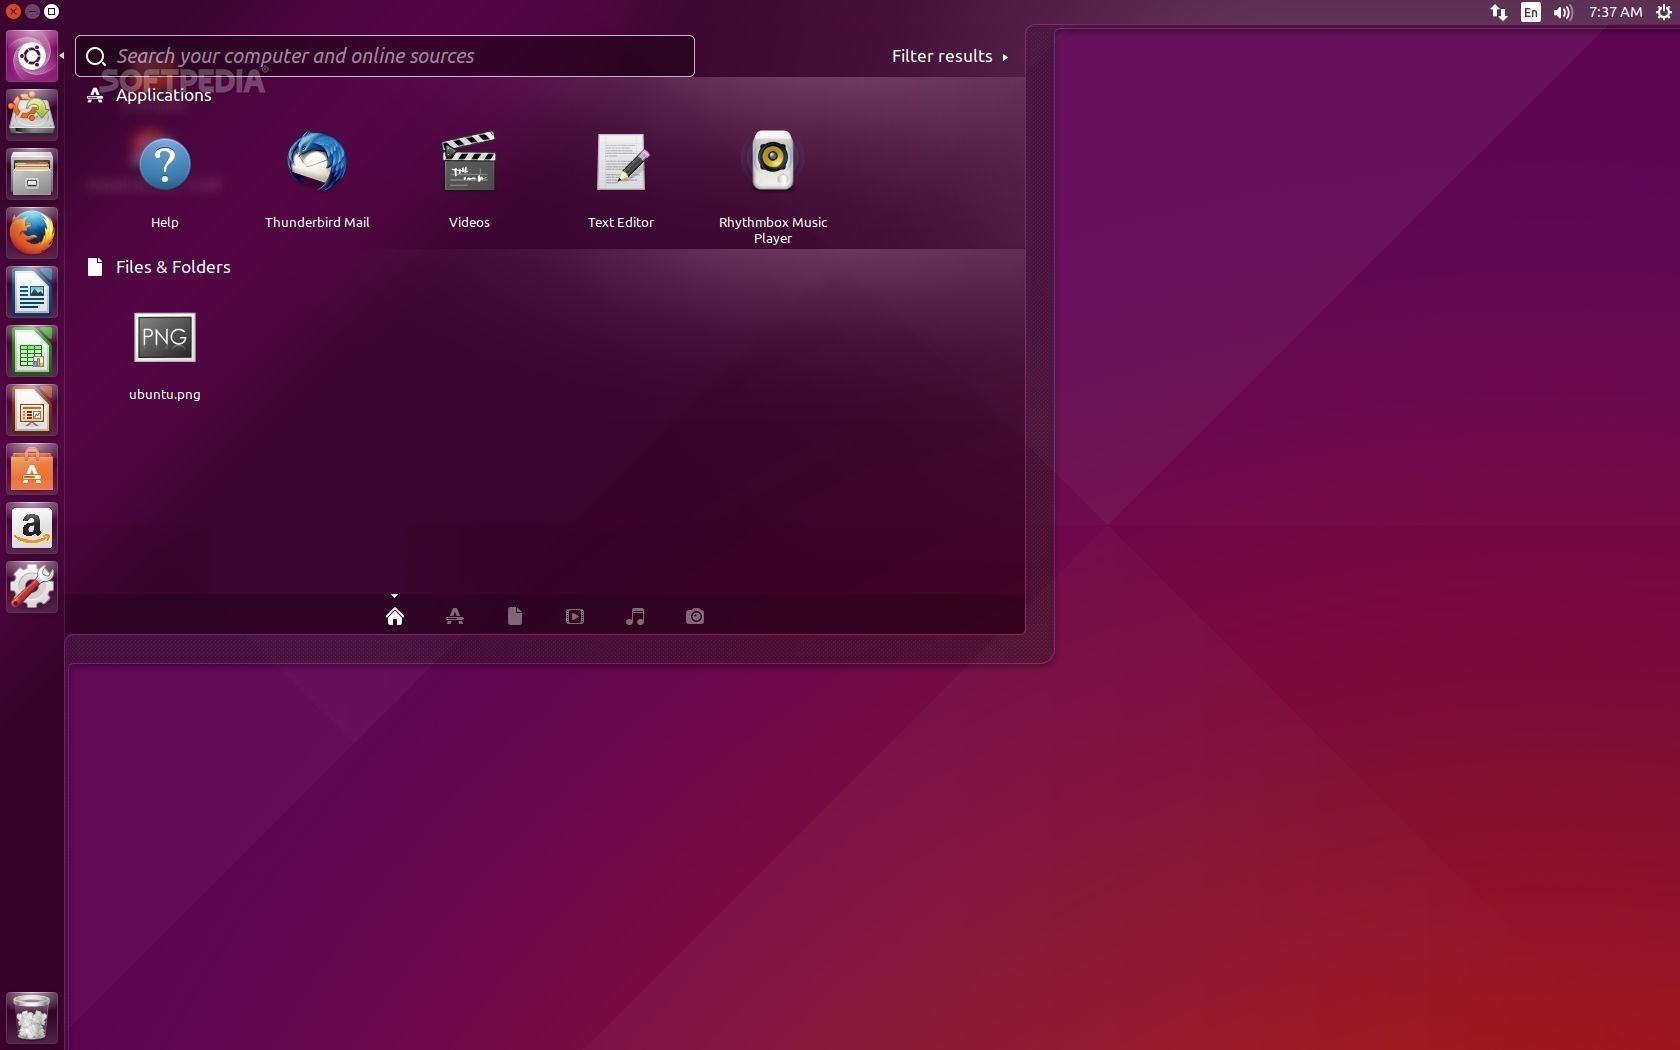Image resolution: width=1680 pixels, height=1050 pixels.
Task: Open Amazon from the launcher
Action: [x=32, y=528]
